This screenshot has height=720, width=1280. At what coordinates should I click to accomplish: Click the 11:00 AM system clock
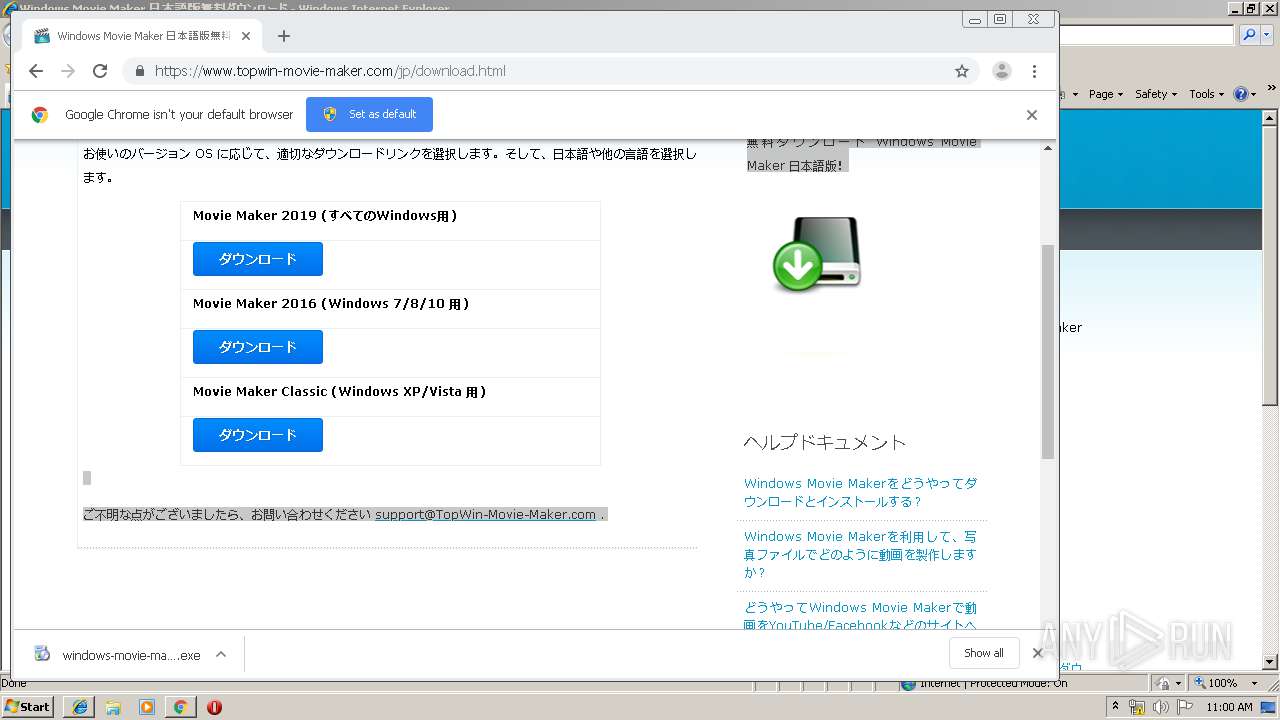tap(1230, 707)
